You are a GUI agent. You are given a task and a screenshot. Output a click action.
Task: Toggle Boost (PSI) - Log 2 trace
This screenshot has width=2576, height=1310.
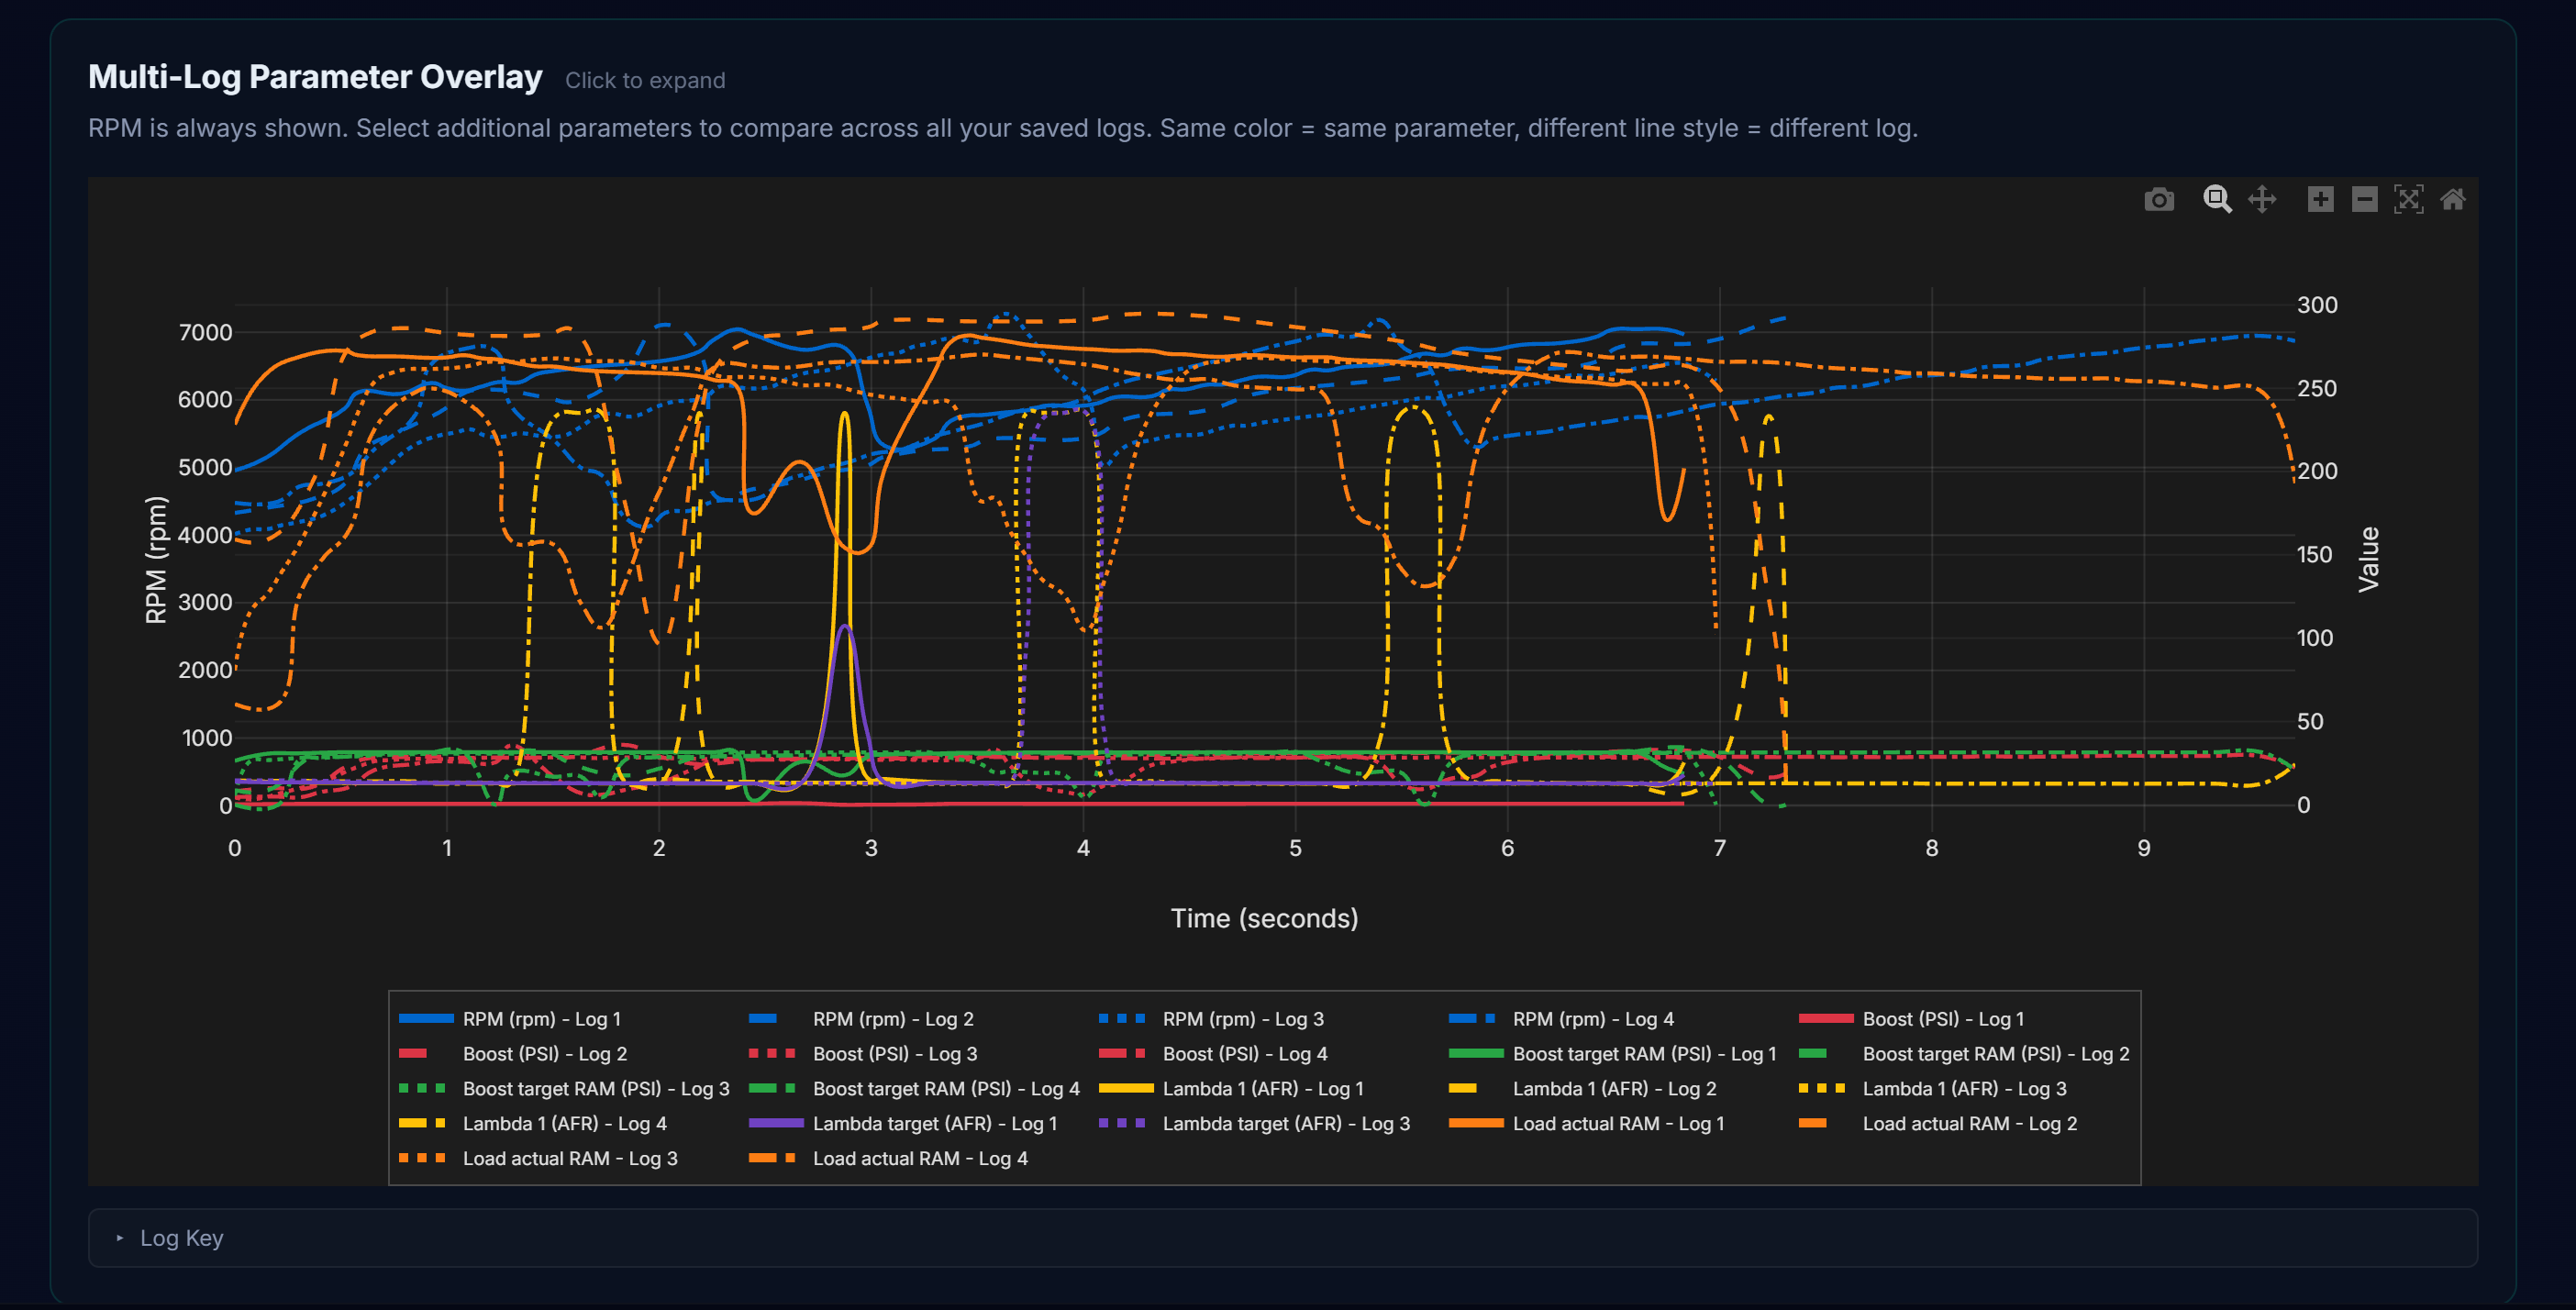click(x=513, y=1054)
